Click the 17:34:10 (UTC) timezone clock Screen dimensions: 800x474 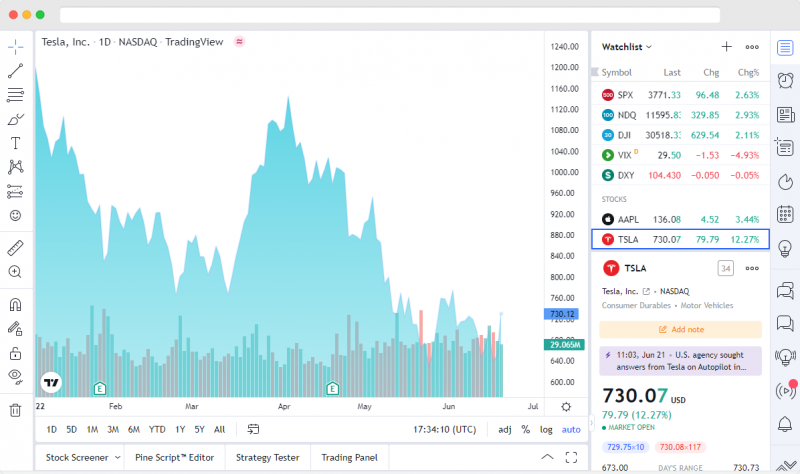[444, 430]
